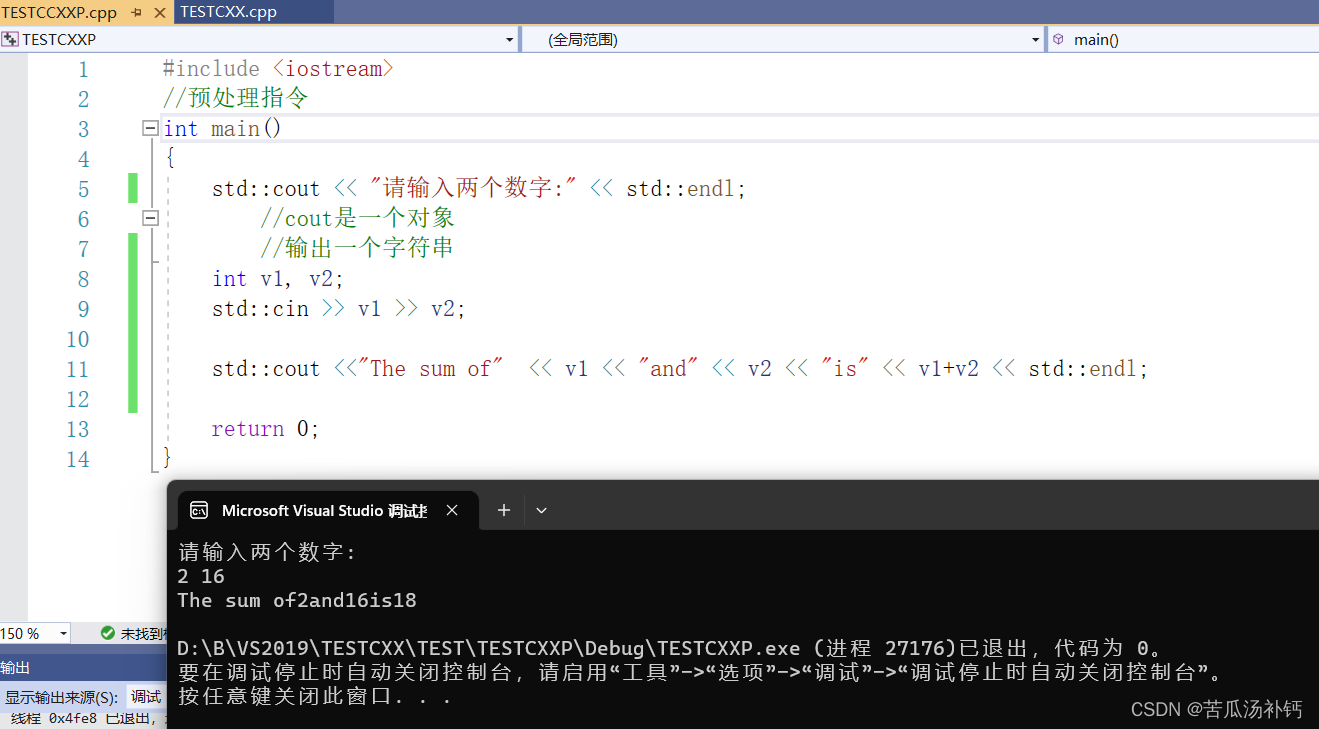Select 调试 in the output source field
Screen dimensions: 1319x729
146,697
